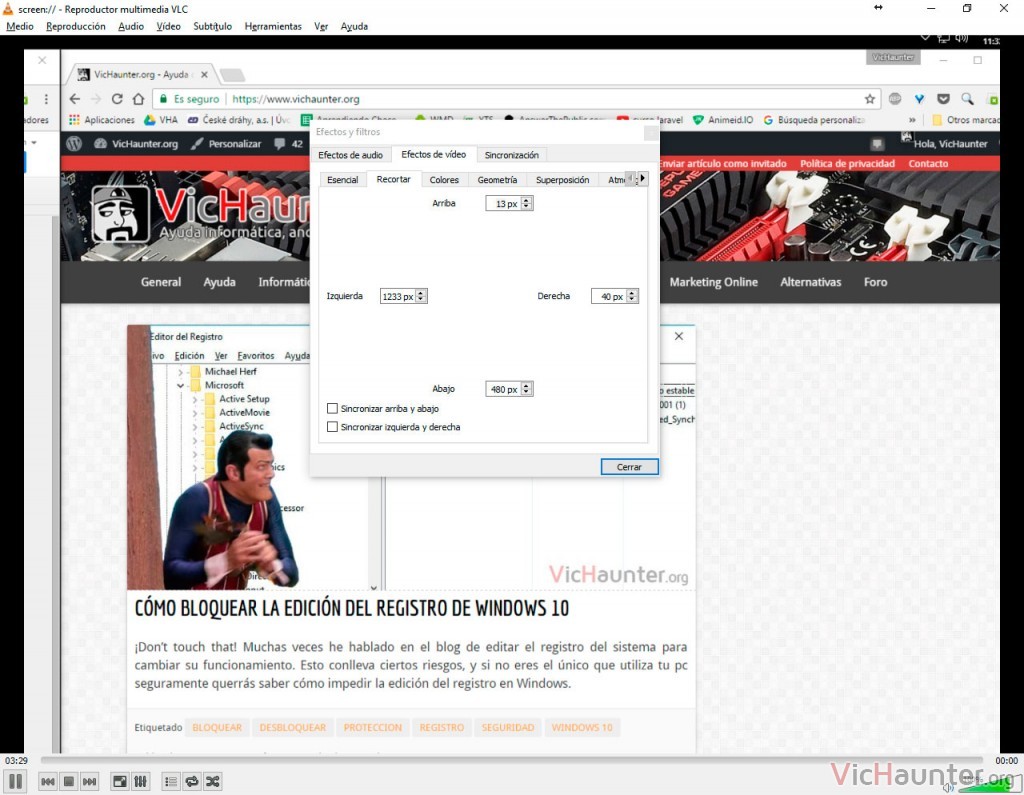Jump to the previous media item

pyautogui.click(x=48, y=781)
